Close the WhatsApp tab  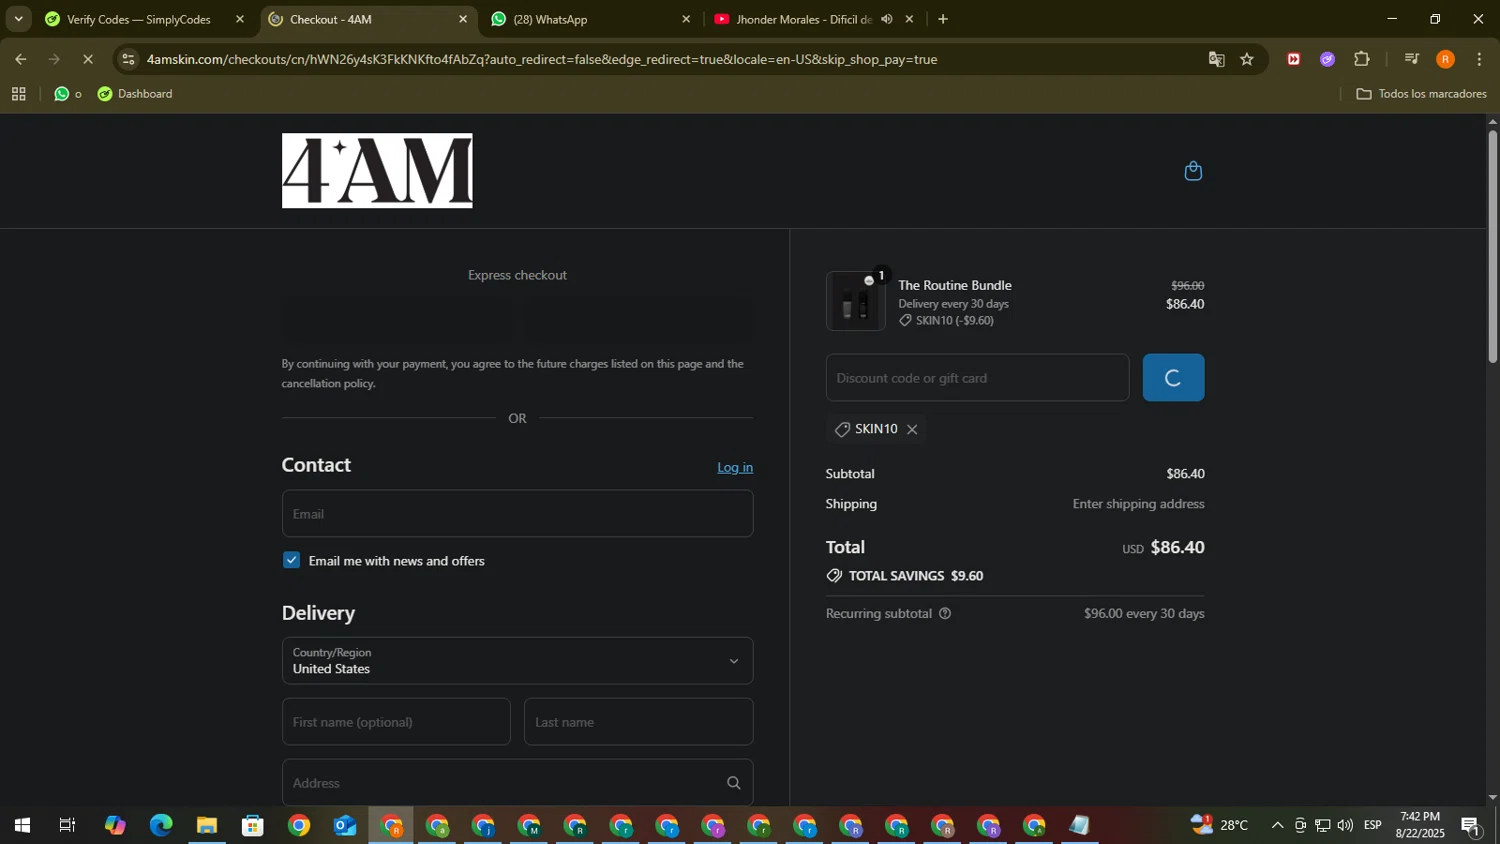coord(686,19)
